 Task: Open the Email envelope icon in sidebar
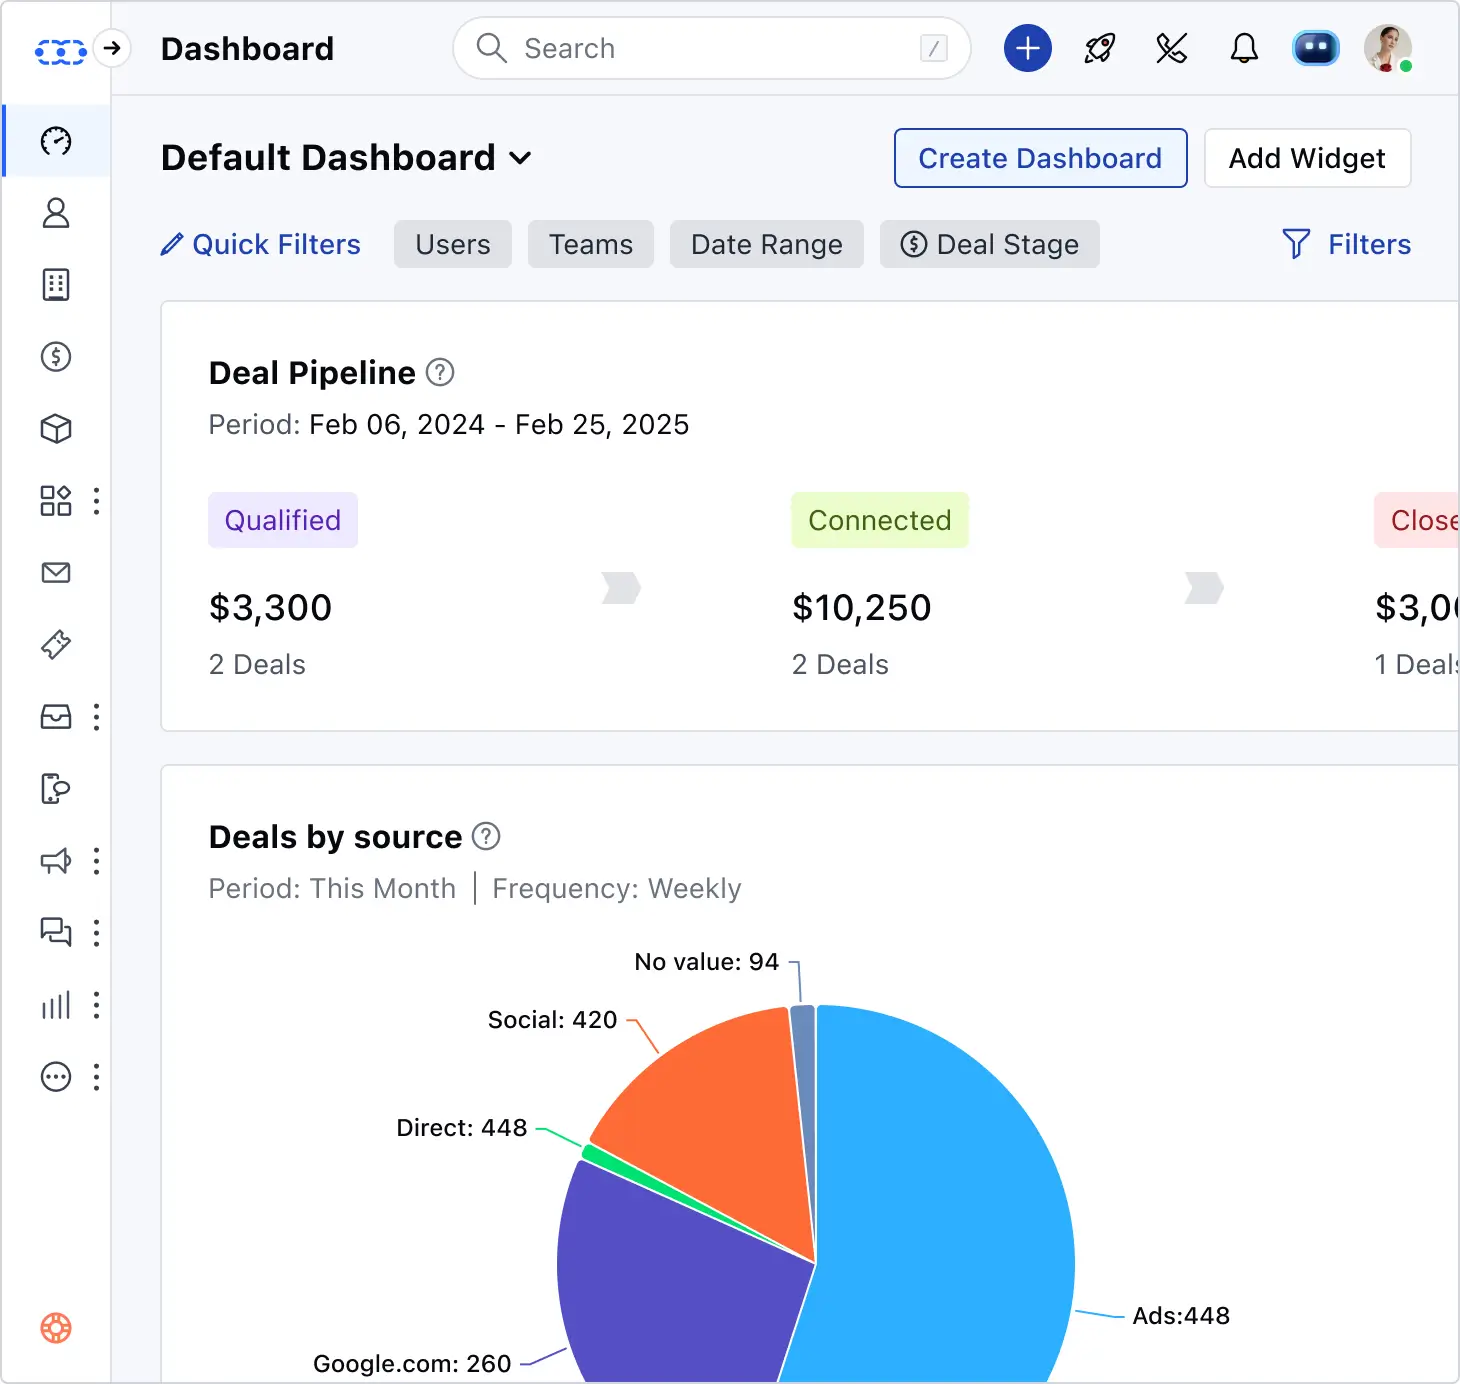tap(57, 573)
